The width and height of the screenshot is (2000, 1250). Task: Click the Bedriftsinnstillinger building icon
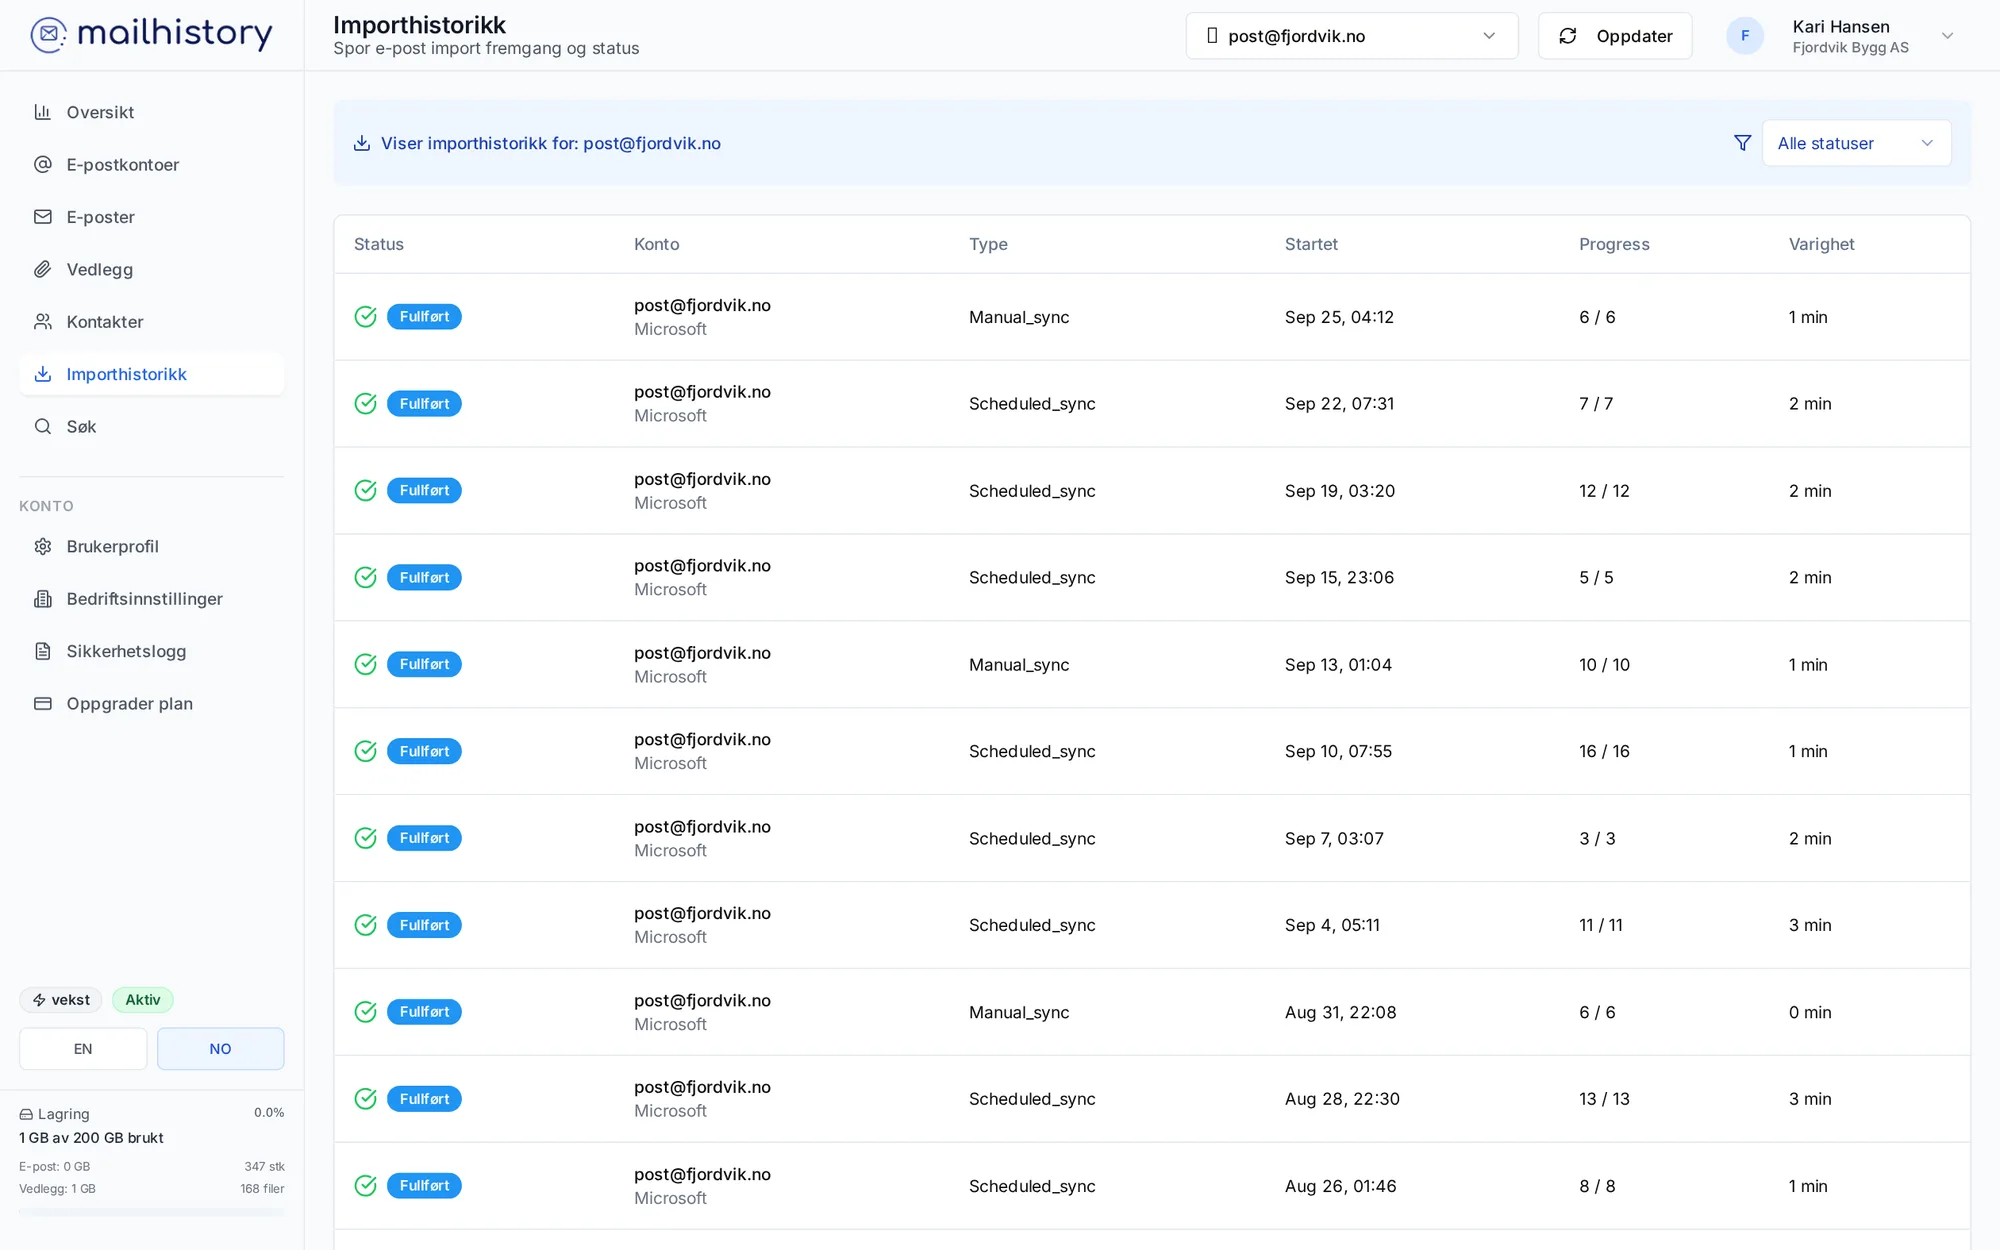43,599
